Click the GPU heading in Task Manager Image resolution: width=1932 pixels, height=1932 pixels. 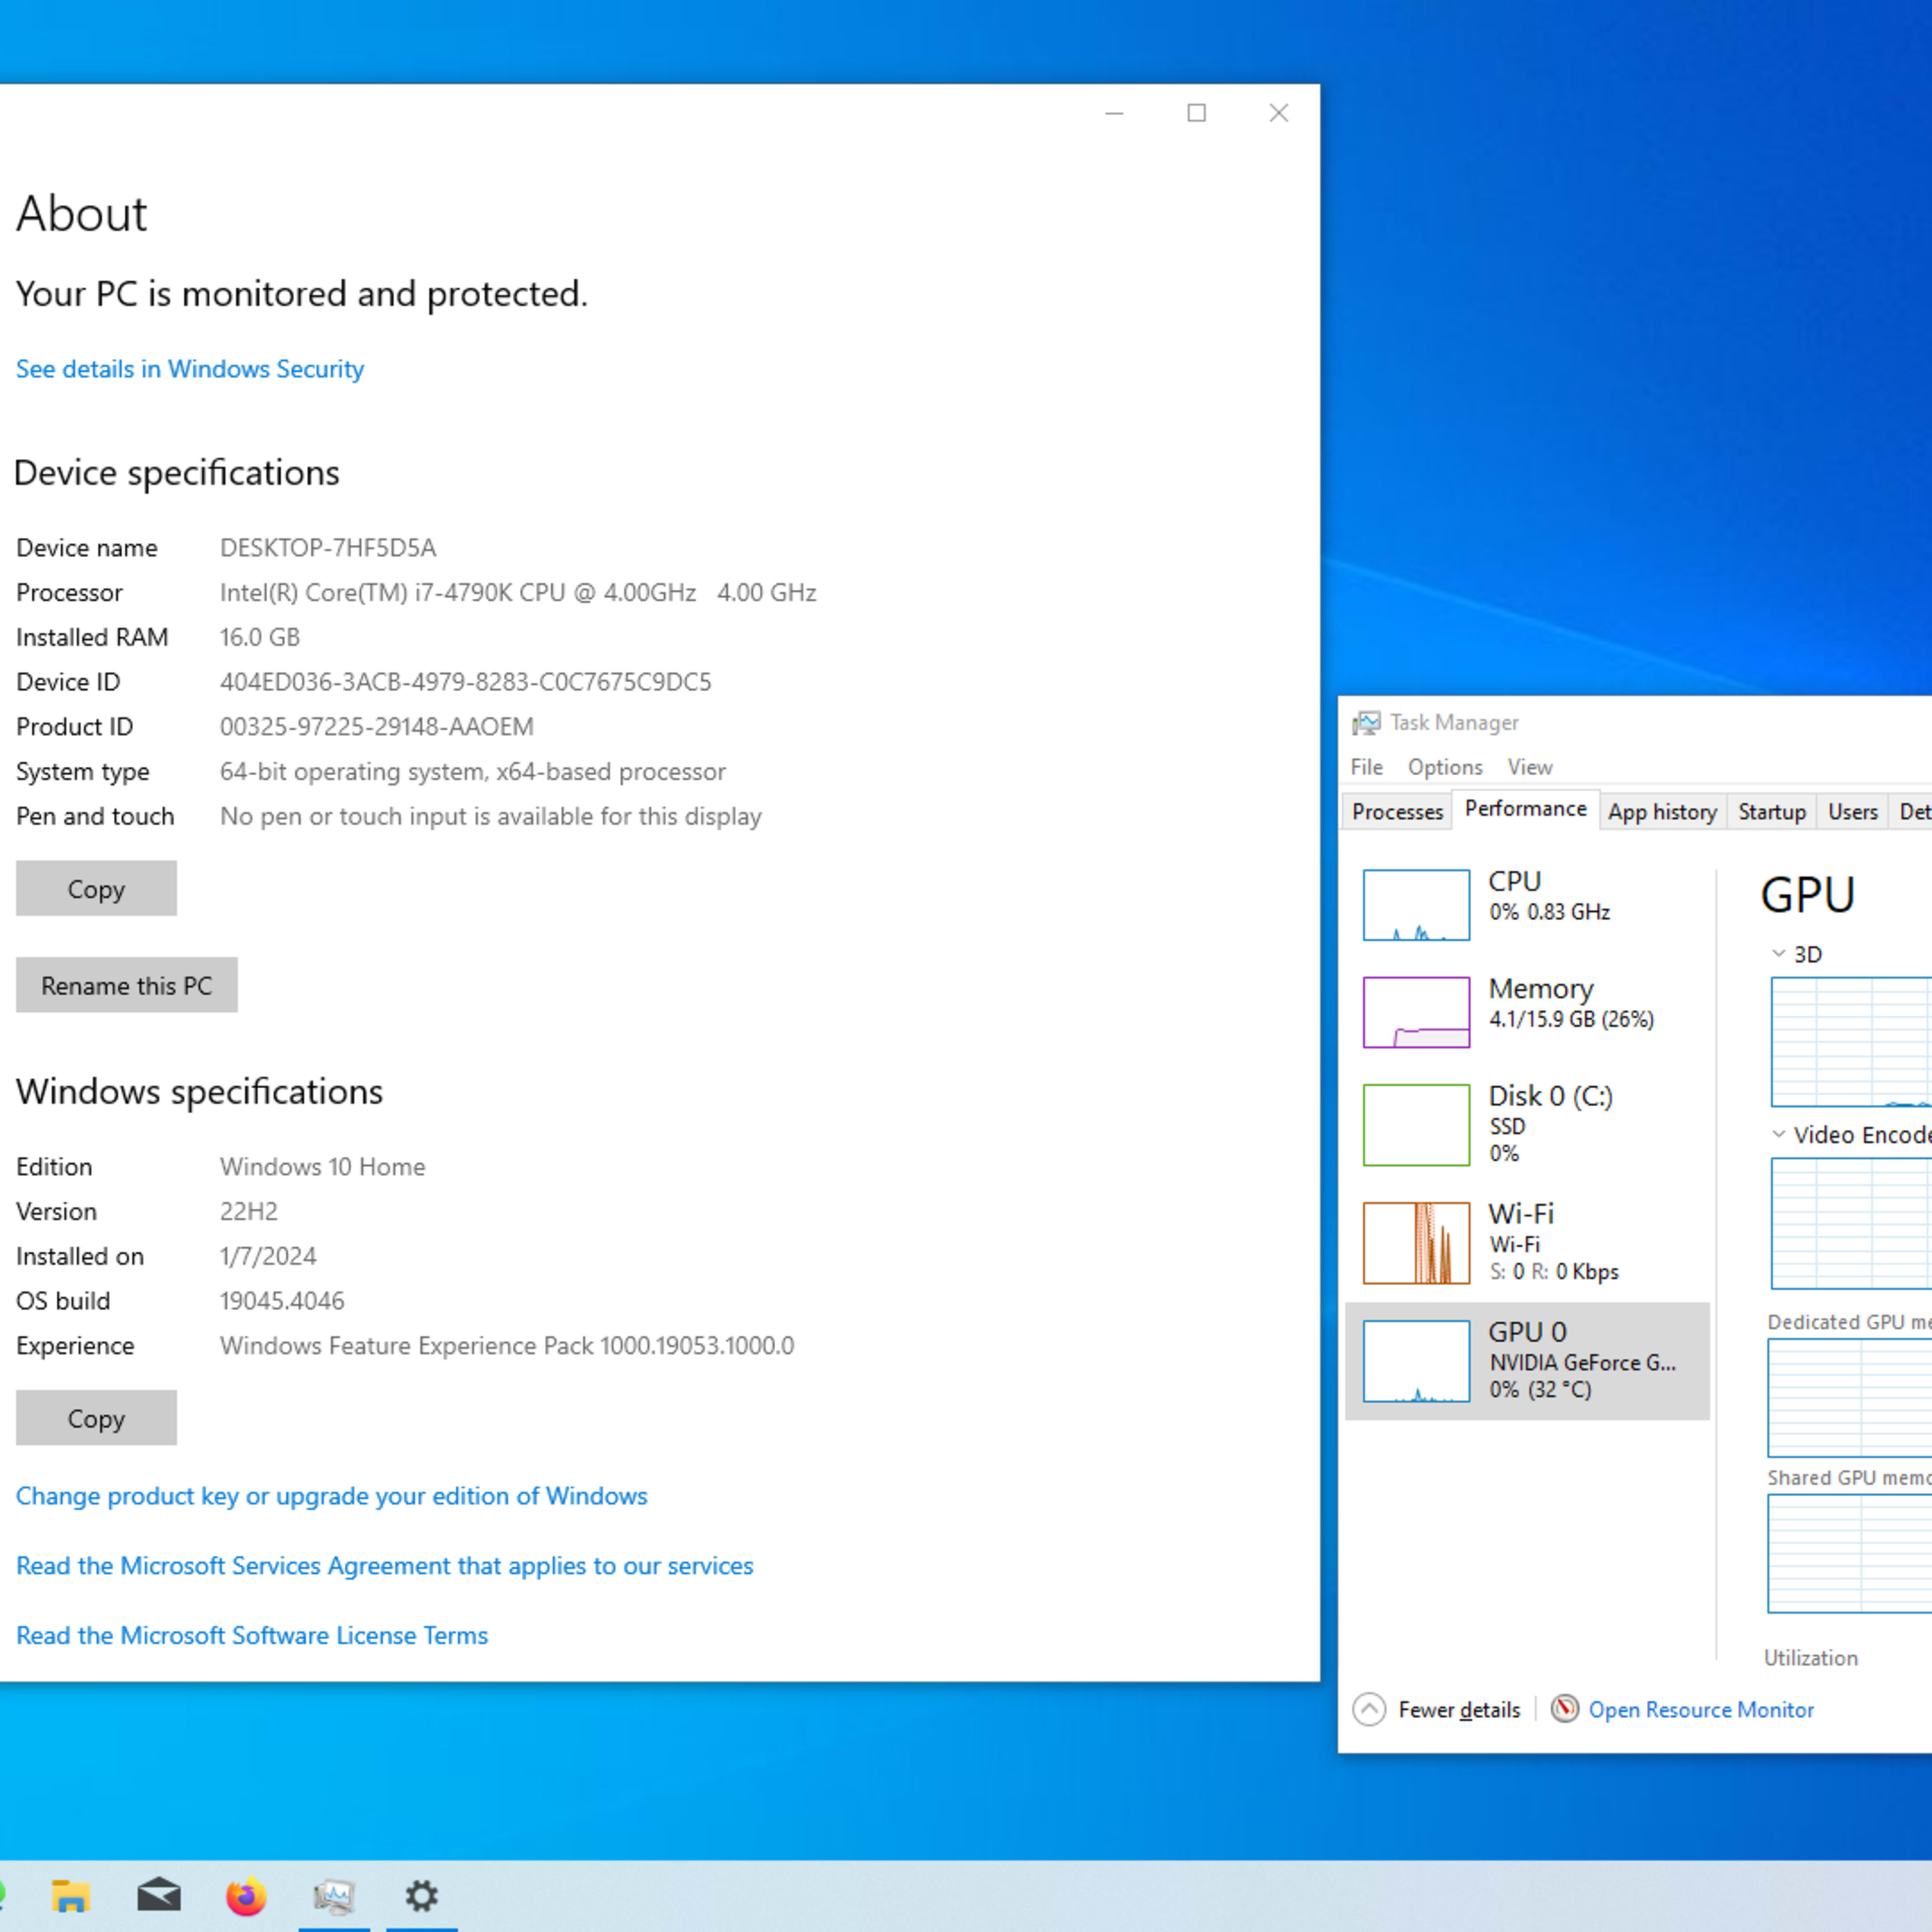tap(1807, 894)
